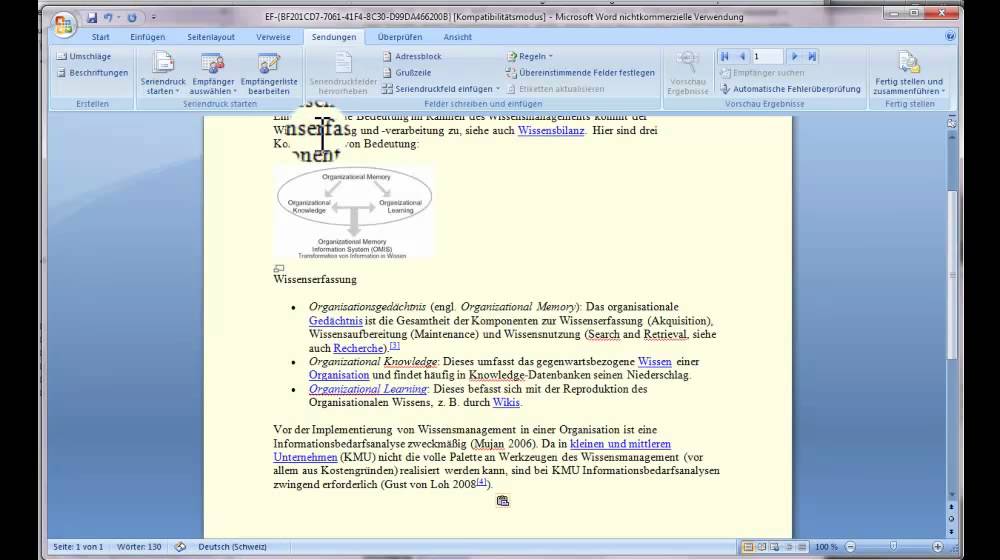The height and width of the screenshot is (560, 1000).
Task: Click Deutsch (Schweiz) language indicator
Action: [x=232, y=547]
